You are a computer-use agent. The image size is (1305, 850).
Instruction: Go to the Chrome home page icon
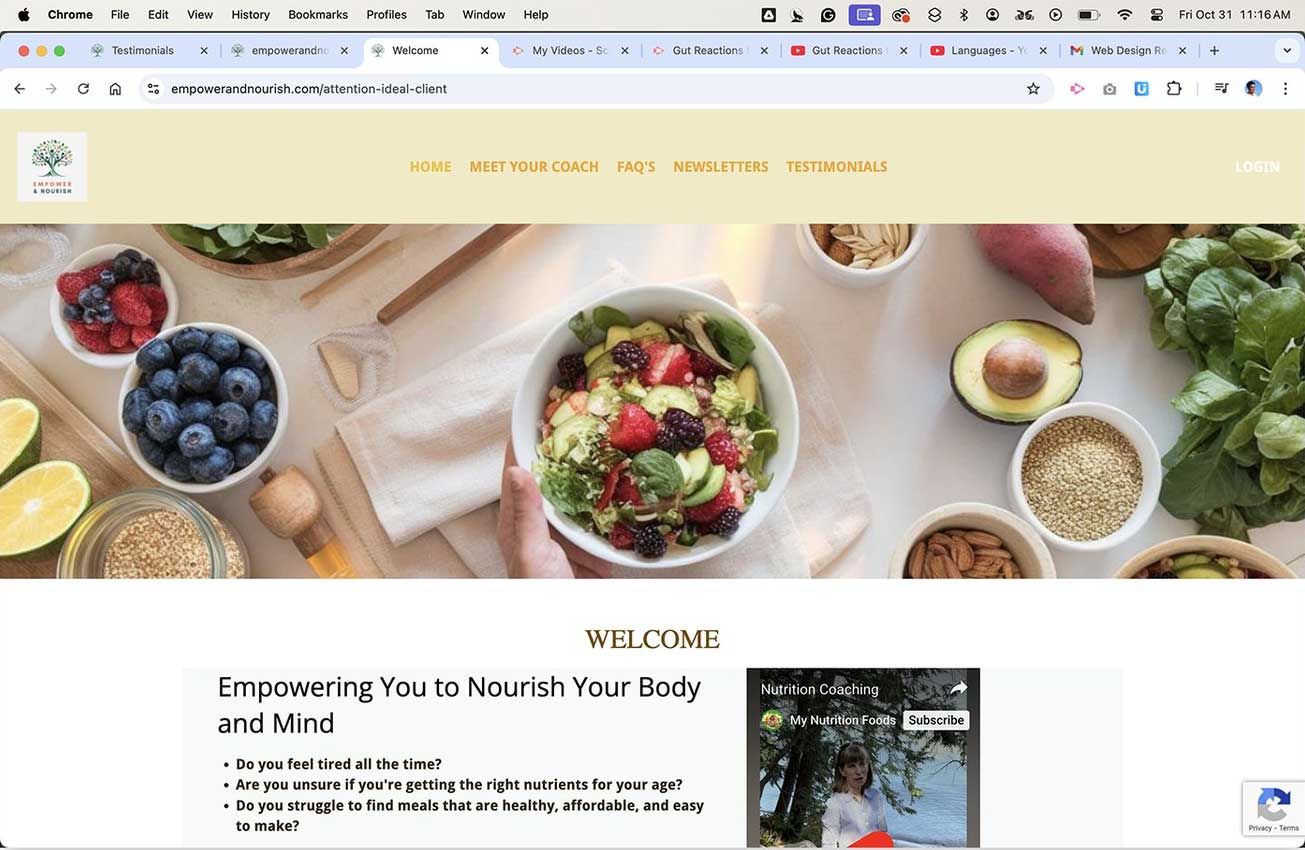click(x=115, y=89)
